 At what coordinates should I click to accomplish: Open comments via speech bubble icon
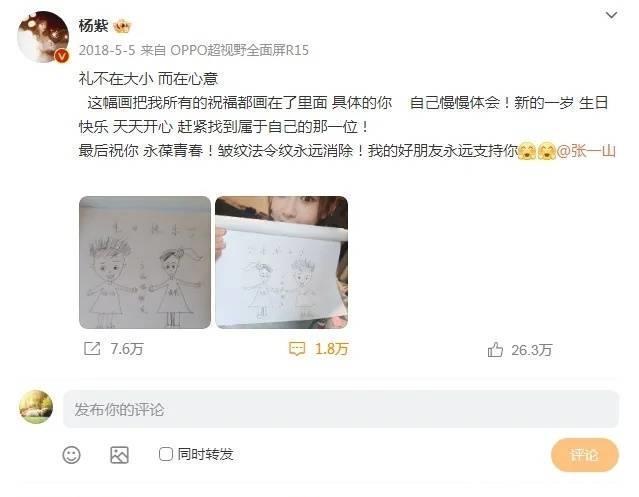297,349
